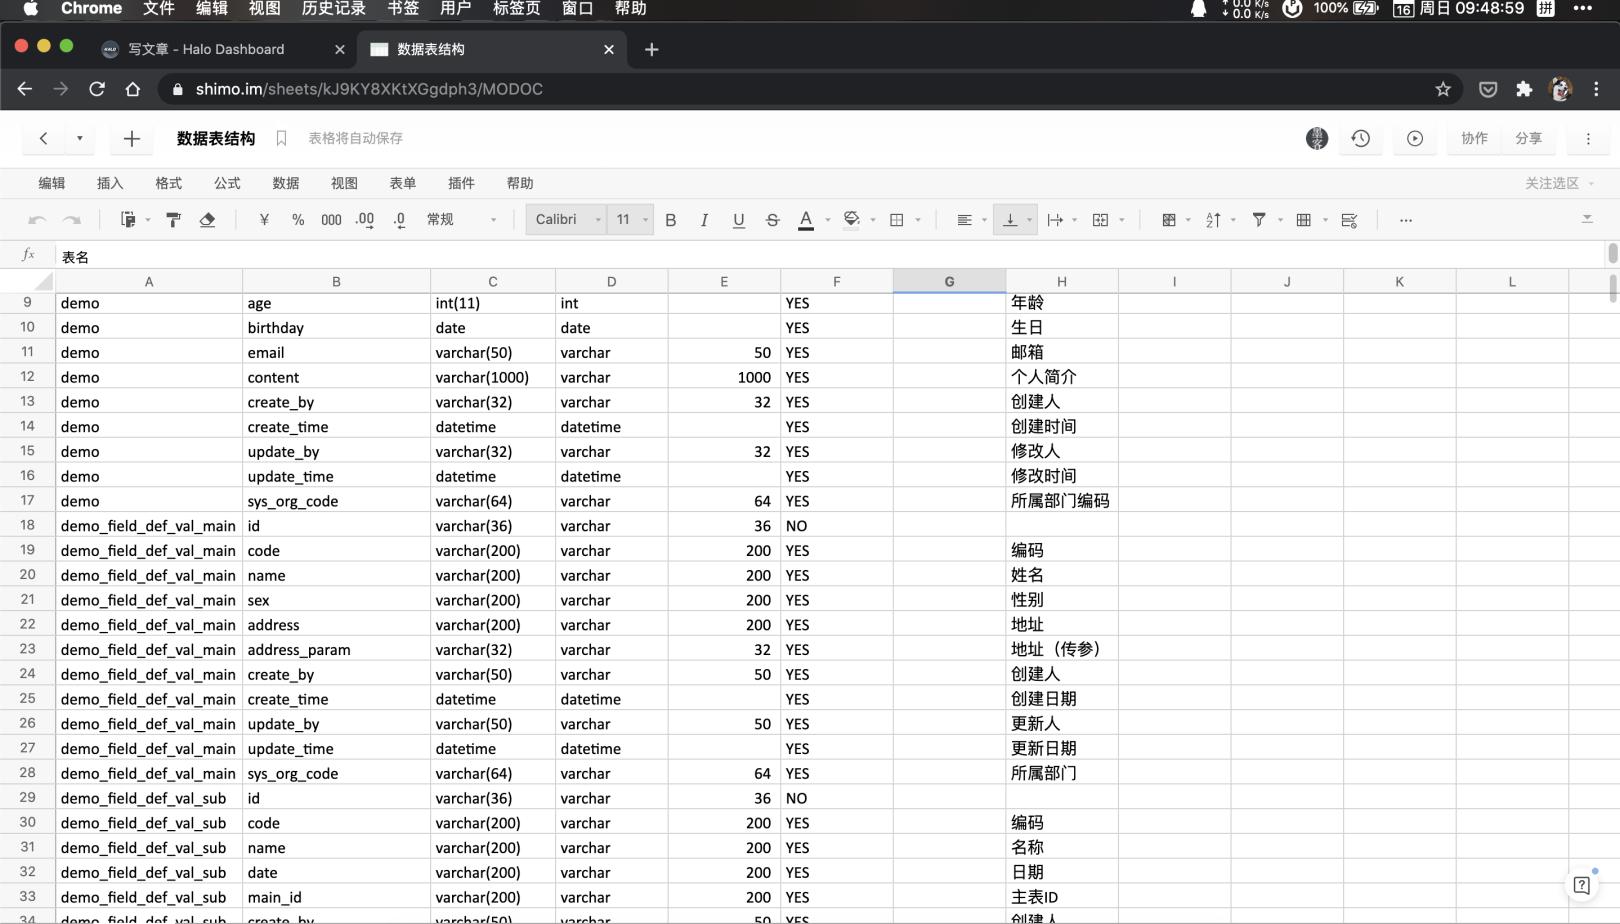Viewport: 1620px width, 924px height.
Task: Click the clear format eraser icon
Action: coord(207,220)
